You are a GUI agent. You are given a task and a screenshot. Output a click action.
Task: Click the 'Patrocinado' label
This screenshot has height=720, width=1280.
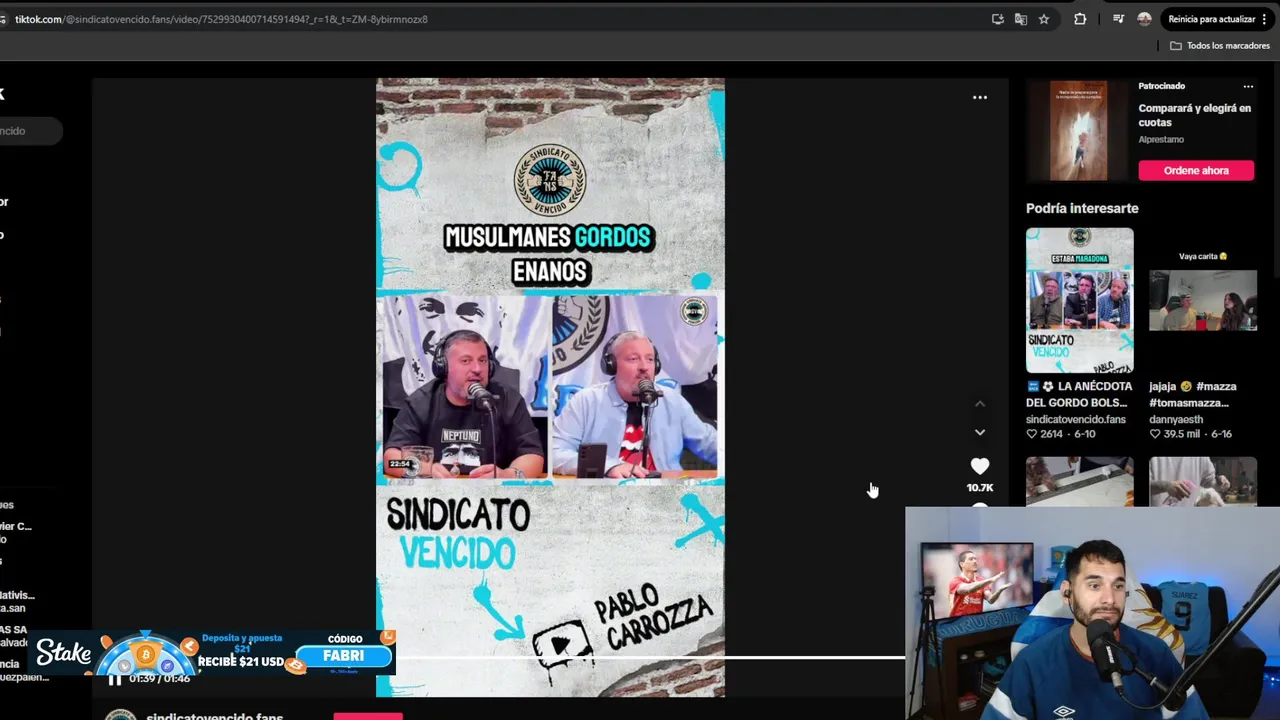[x=1161, y=86]
